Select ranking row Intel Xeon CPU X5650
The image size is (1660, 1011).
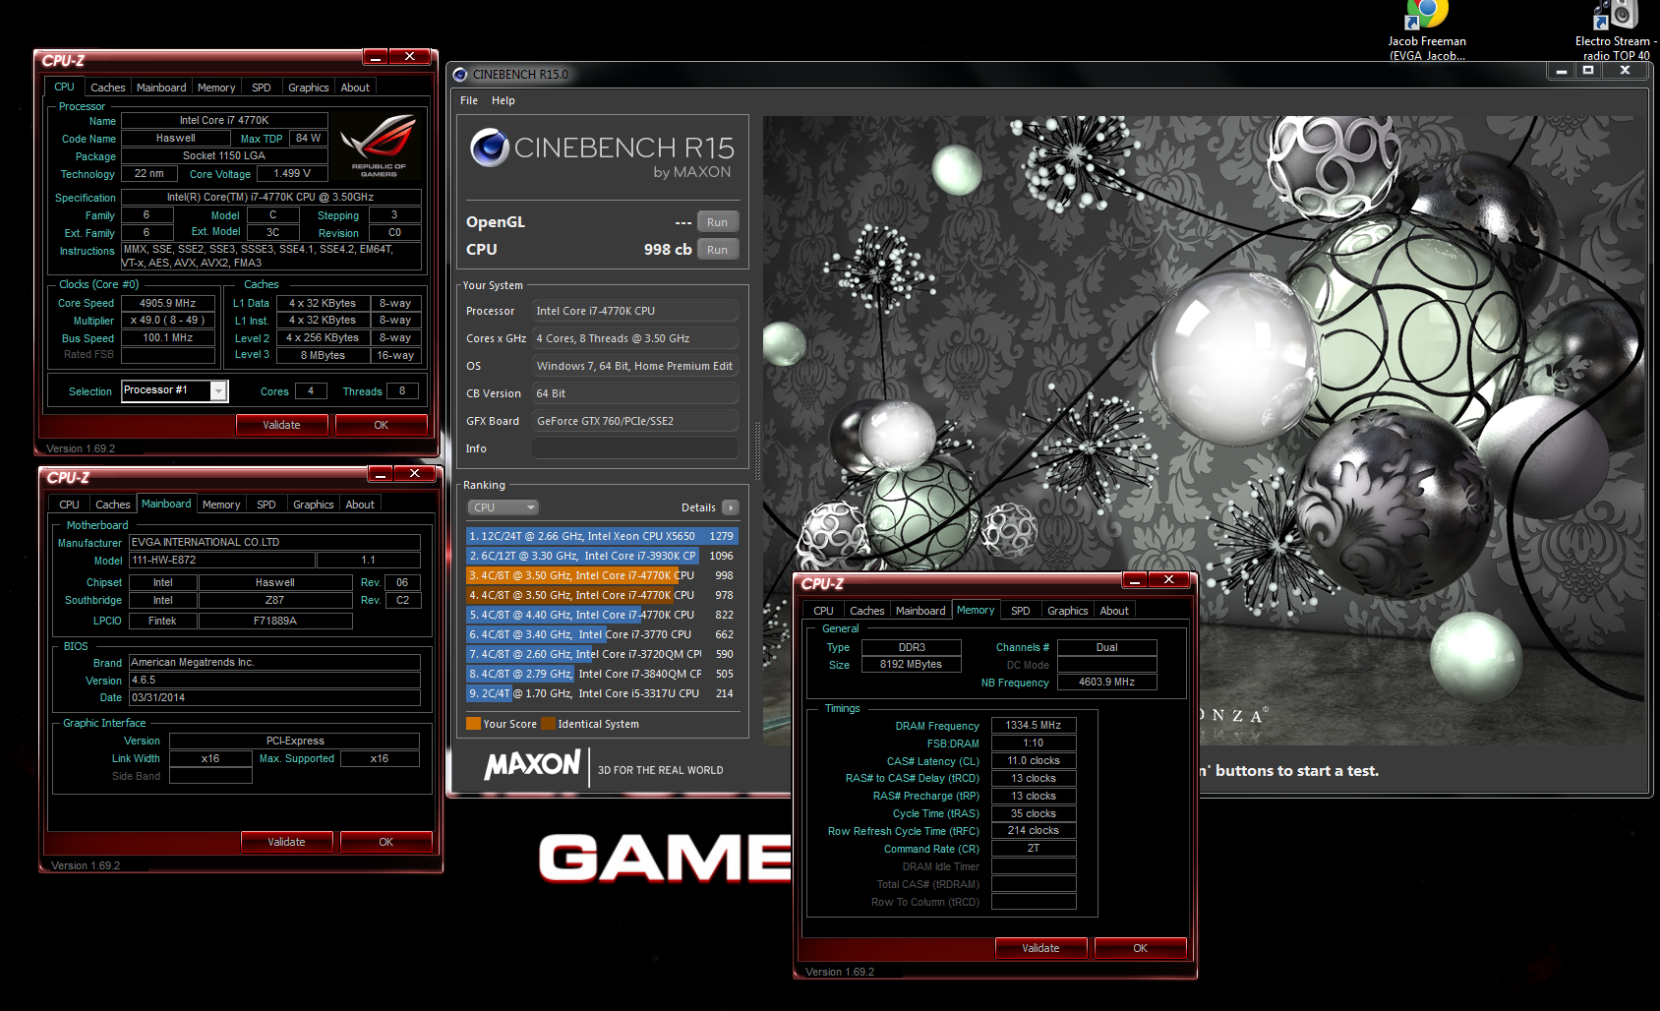click(x=601, y=536)
